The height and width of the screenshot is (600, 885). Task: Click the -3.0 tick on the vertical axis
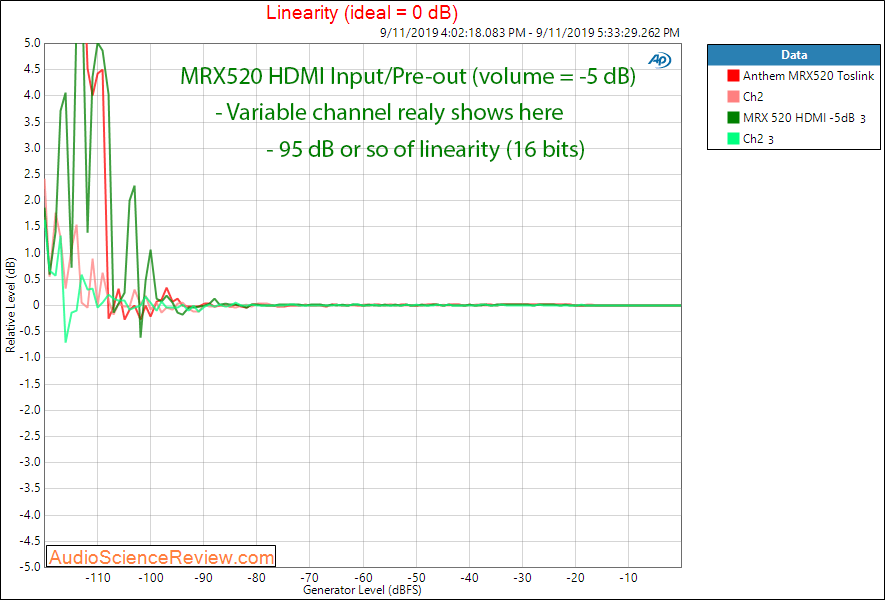pyautogui.click(x=30, y=462)
